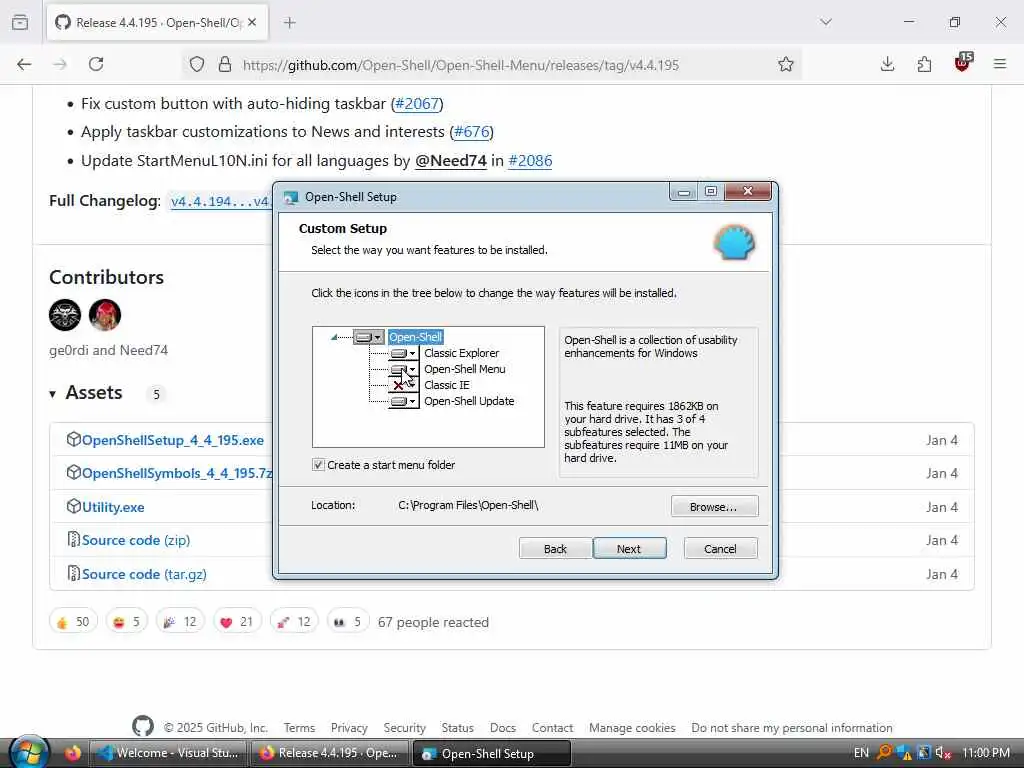Collapse the Open-Shell tree node triangle

[x=334, y=337]
